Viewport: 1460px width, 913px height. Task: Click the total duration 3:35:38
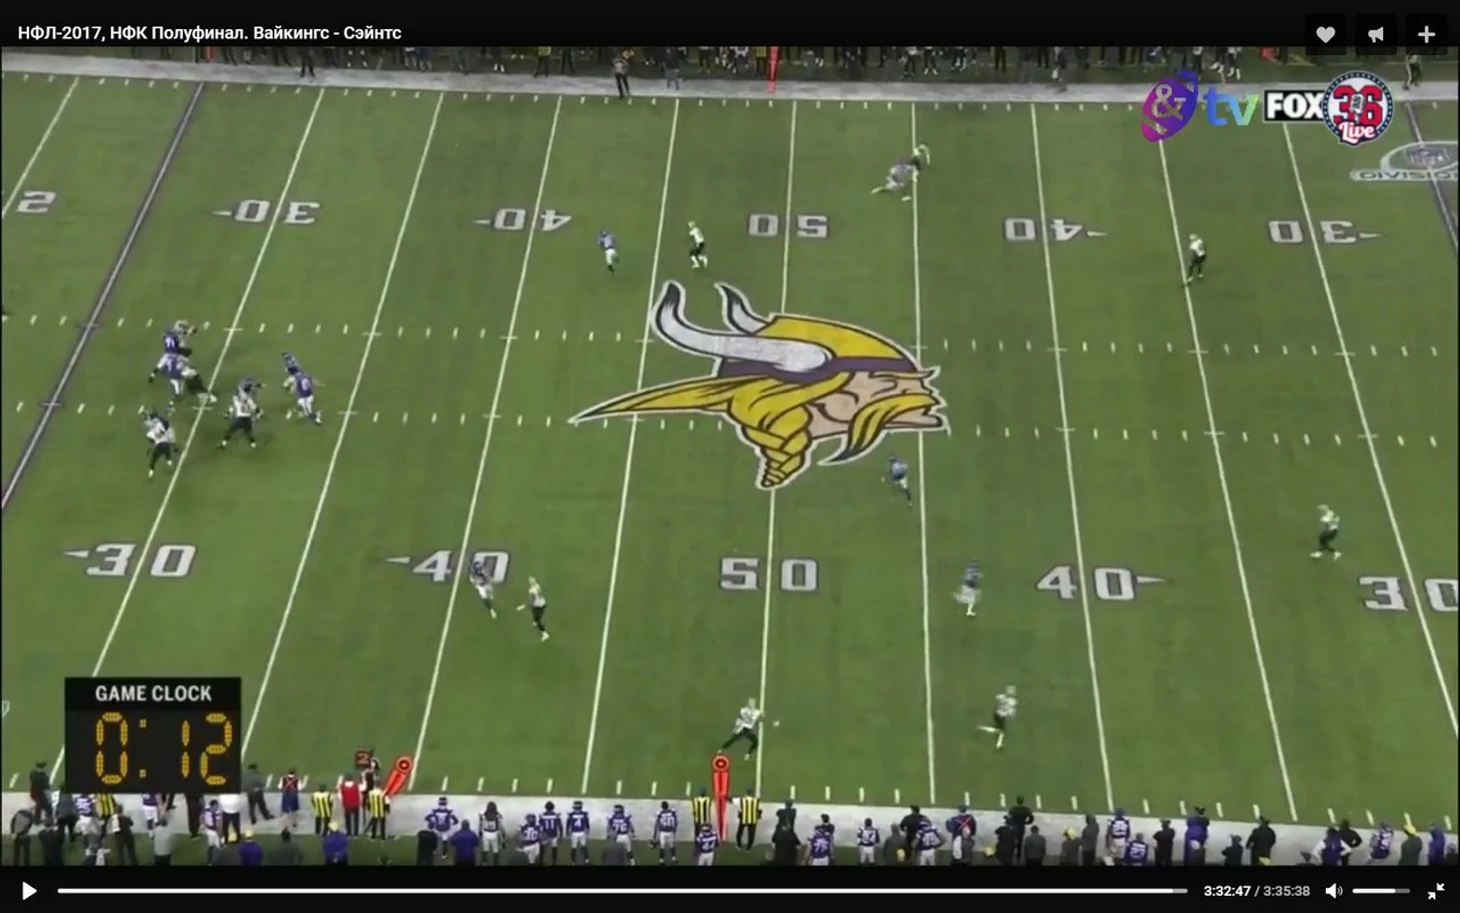1286,891
